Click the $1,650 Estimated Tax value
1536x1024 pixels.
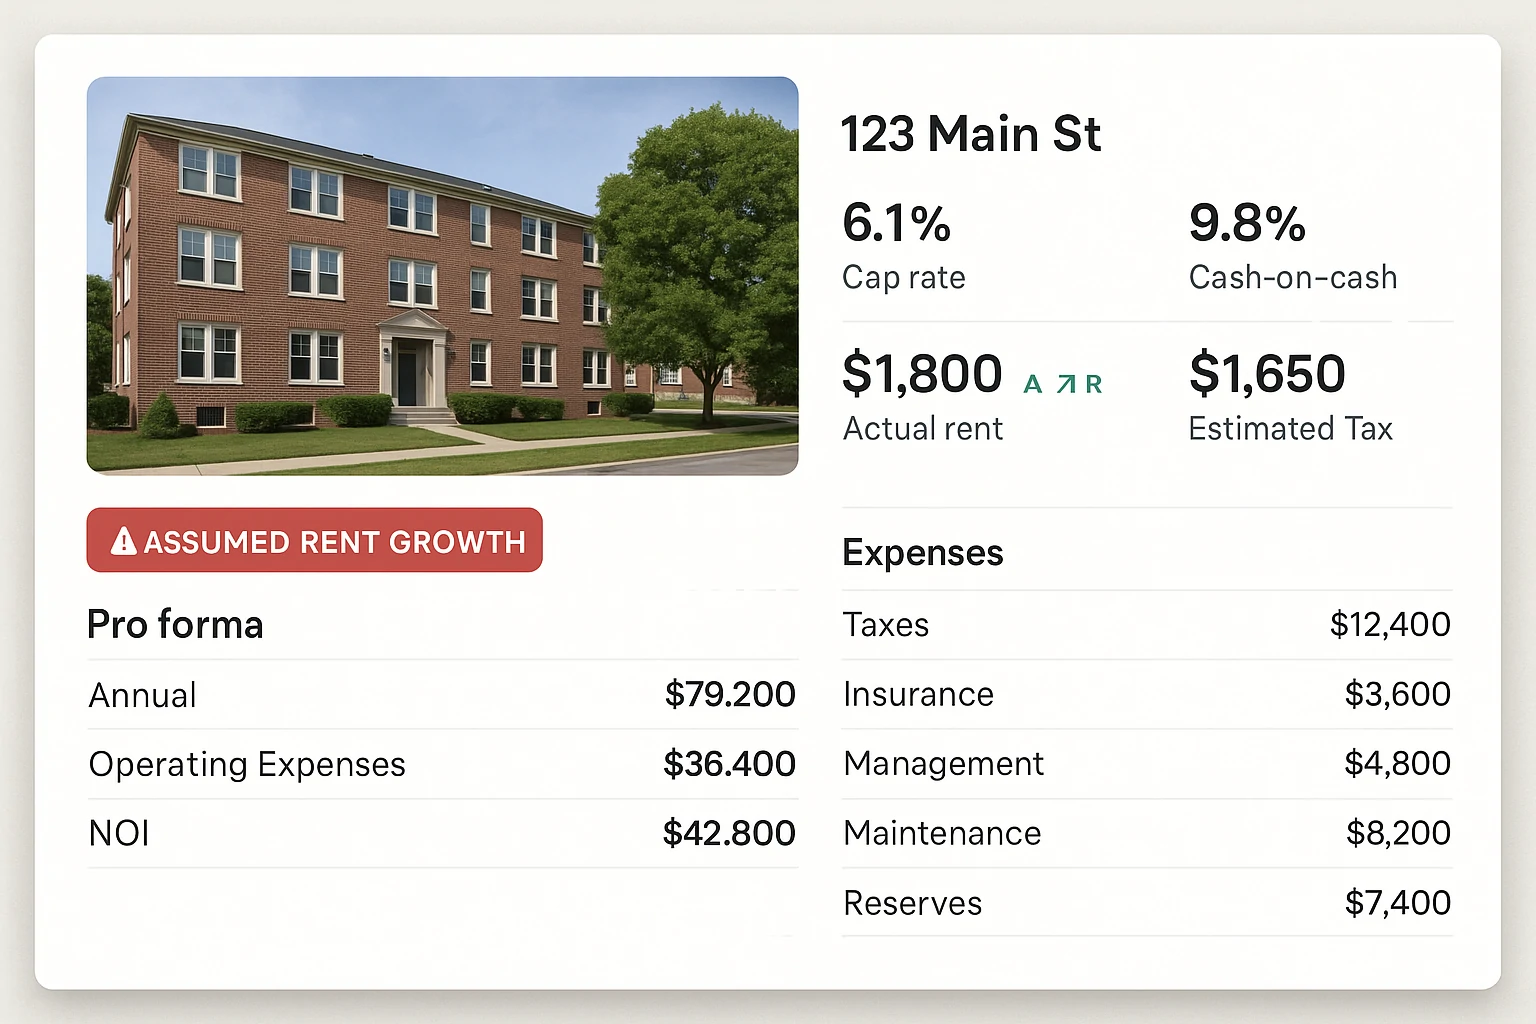click(x=1267, y=374)
